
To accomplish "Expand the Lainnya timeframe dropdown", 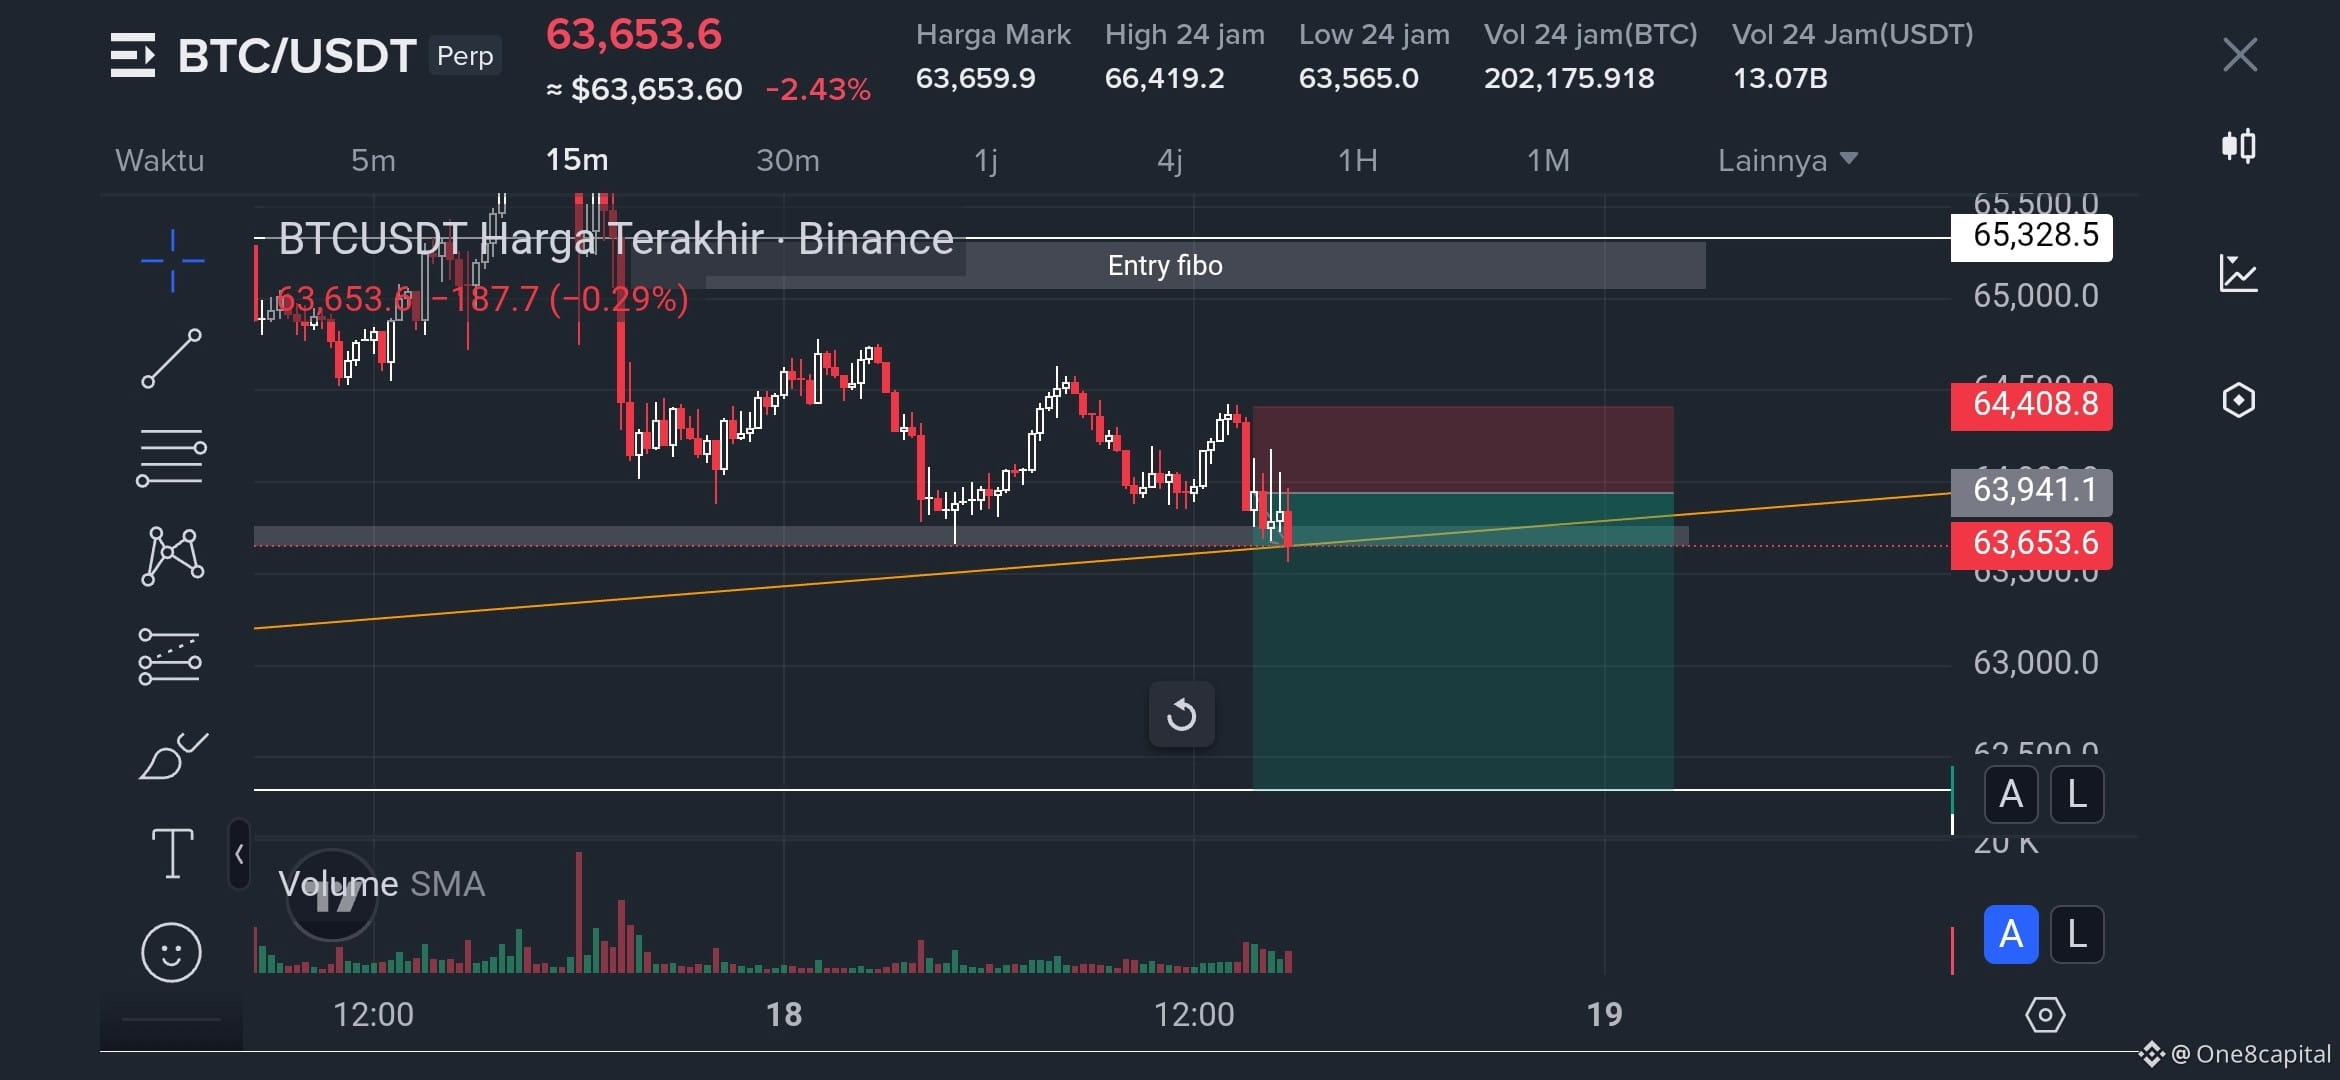I will (1788, 160).
